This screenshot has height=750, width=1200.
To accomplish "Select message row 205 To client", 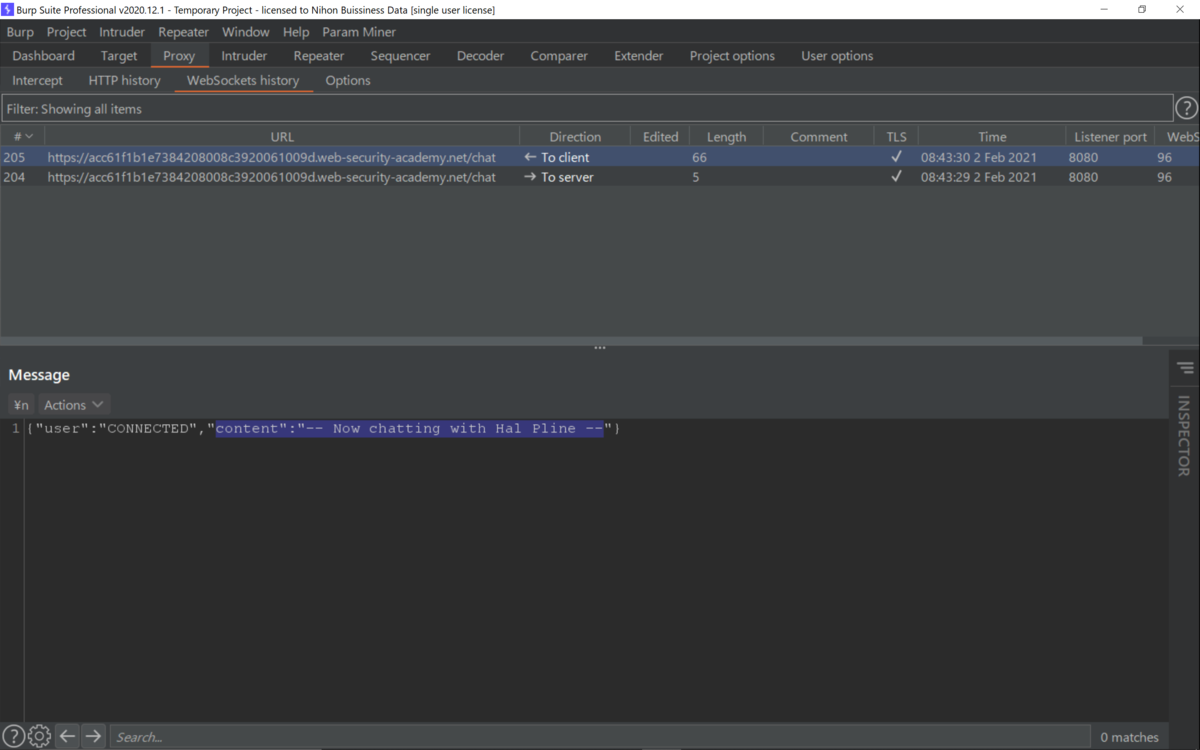I will pos(600,157).
